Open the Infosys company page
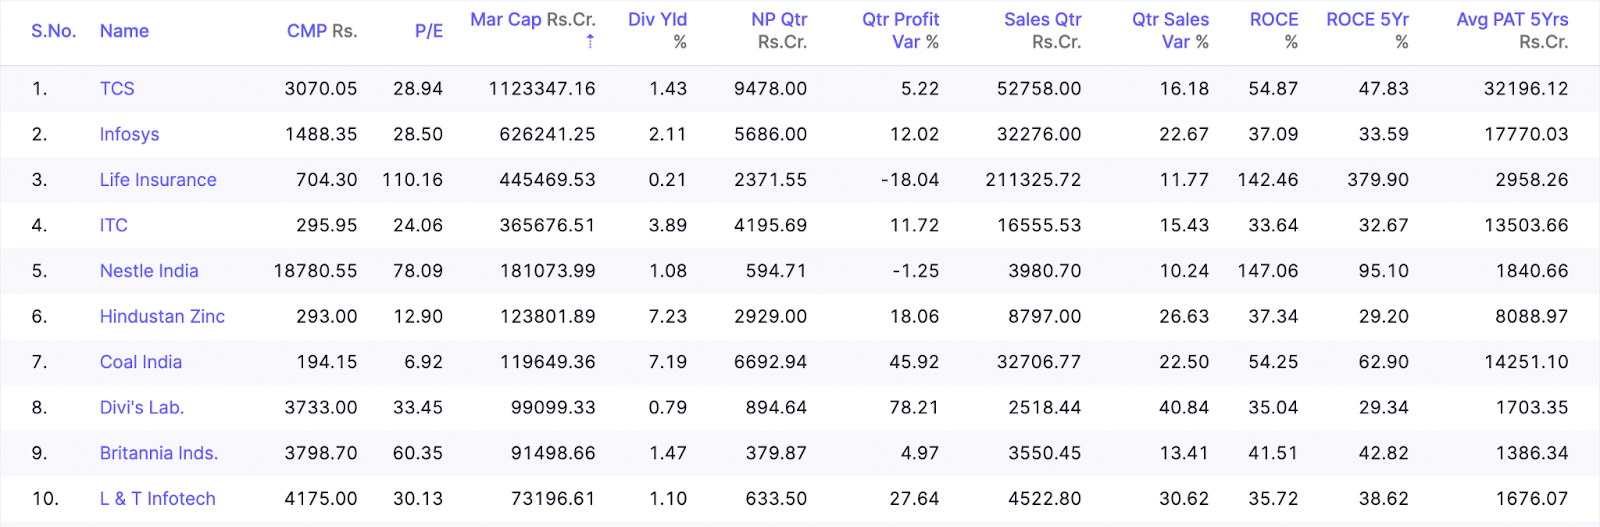Viewport: 1600px width, 527px height. 129,134
